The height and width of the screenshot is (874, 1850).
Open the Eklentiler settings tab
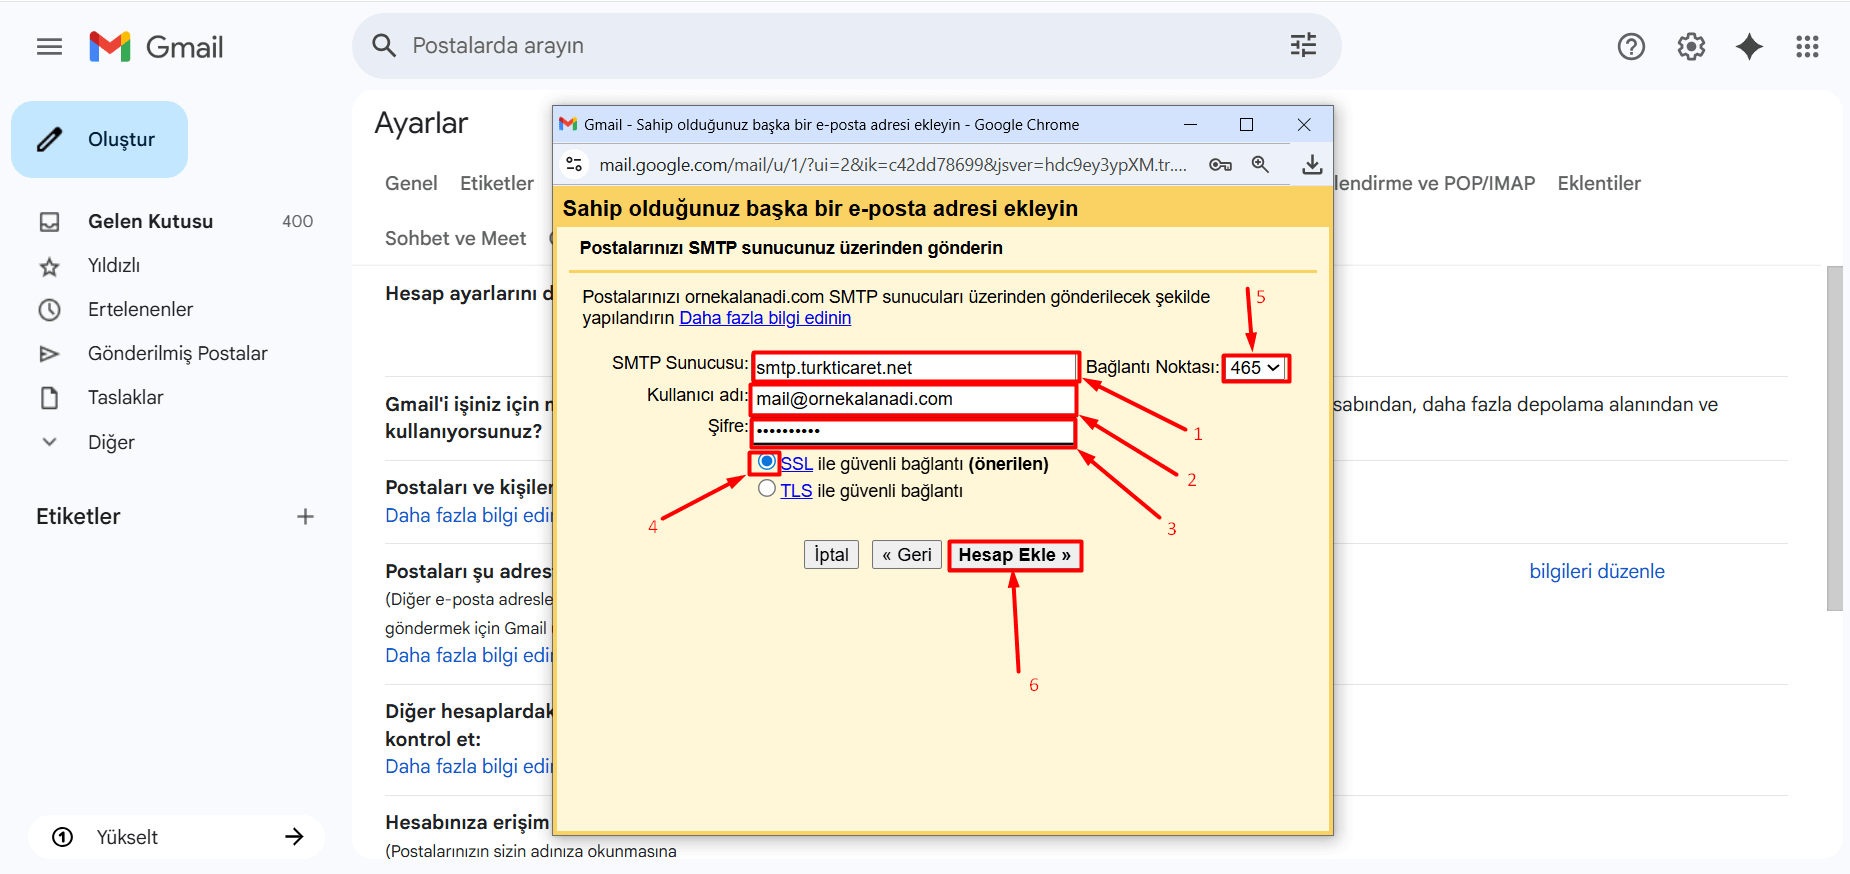[x=1599, y=183]
